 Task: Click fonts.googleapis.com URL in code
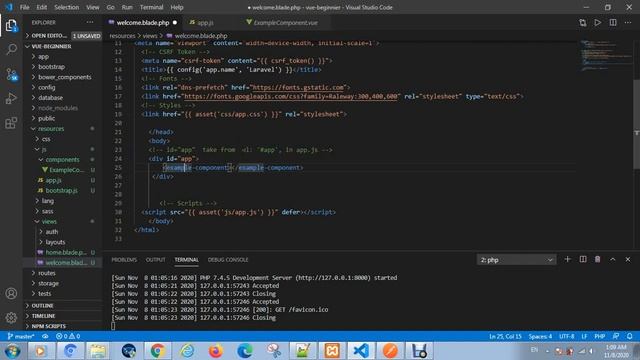pyautogui.click(x=291, y=96)
